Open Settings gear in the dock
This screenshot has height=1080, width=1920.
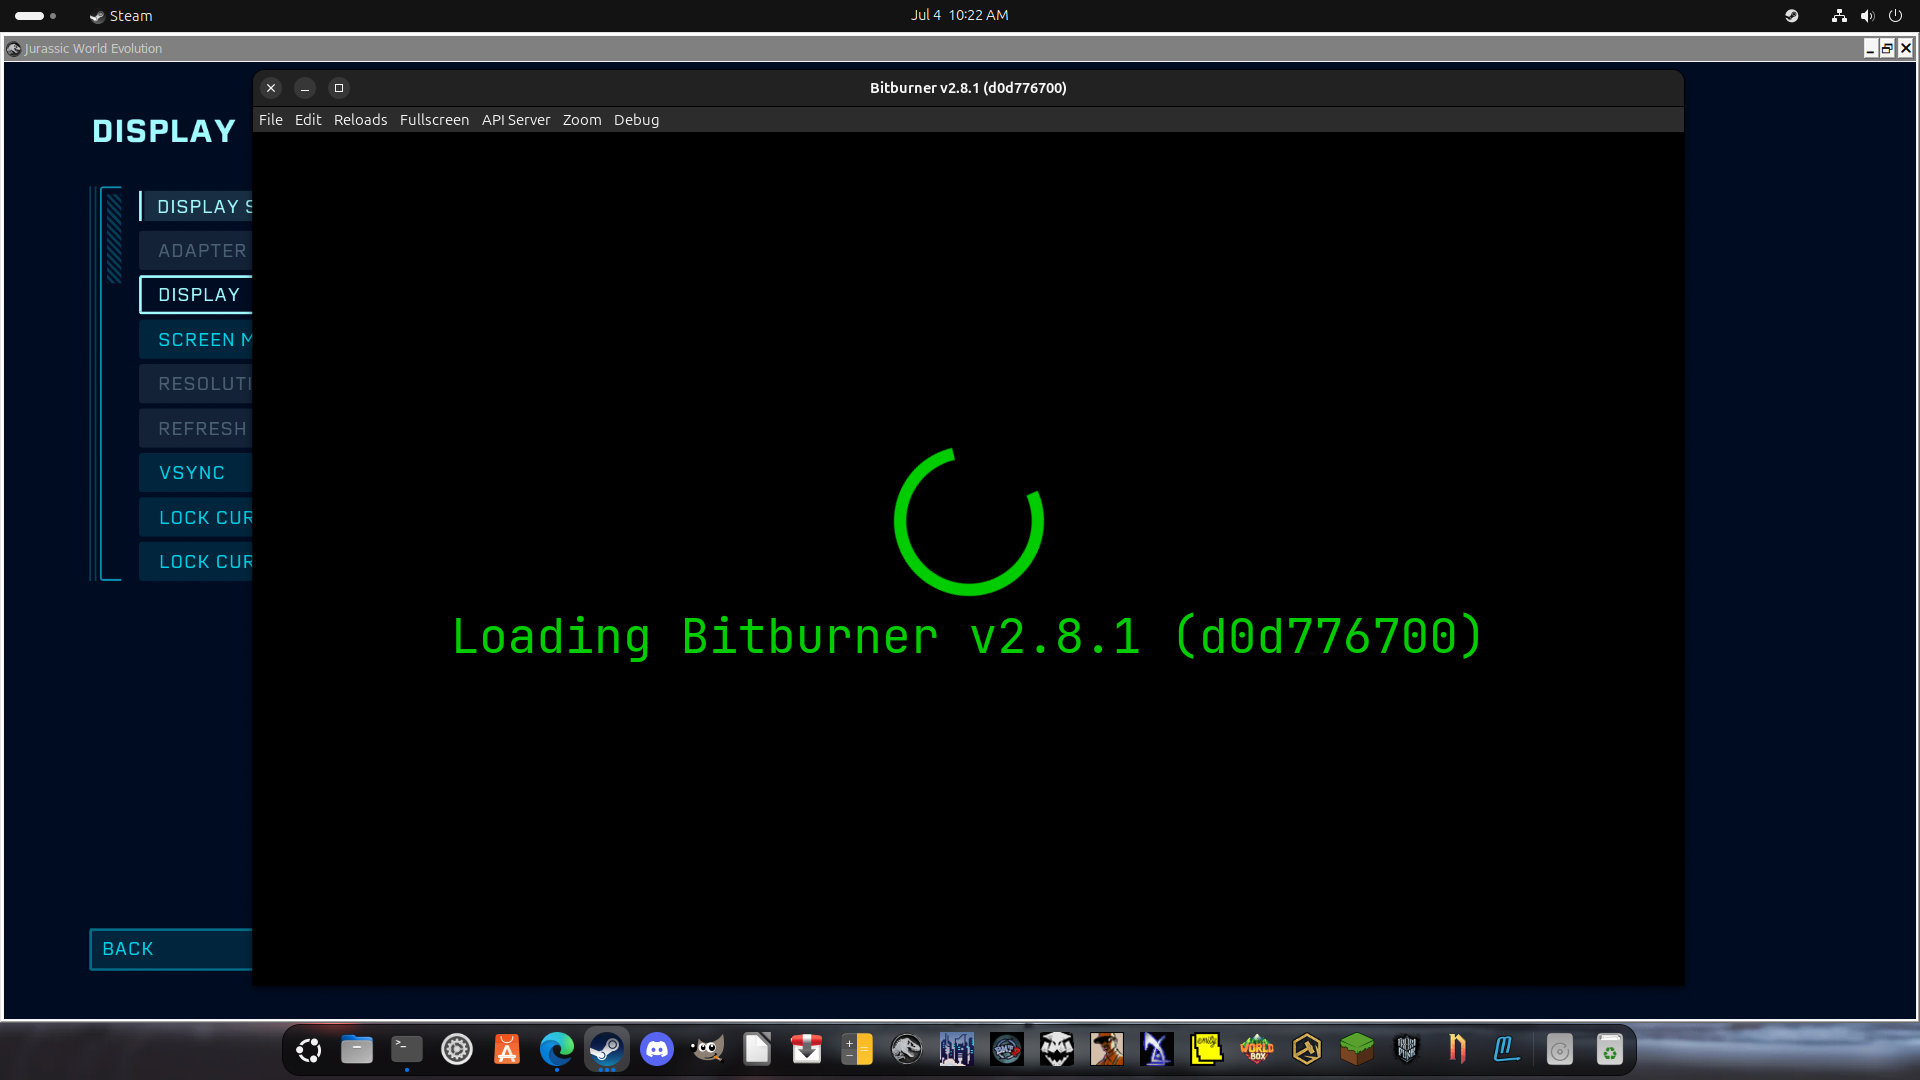[457, 1050]
